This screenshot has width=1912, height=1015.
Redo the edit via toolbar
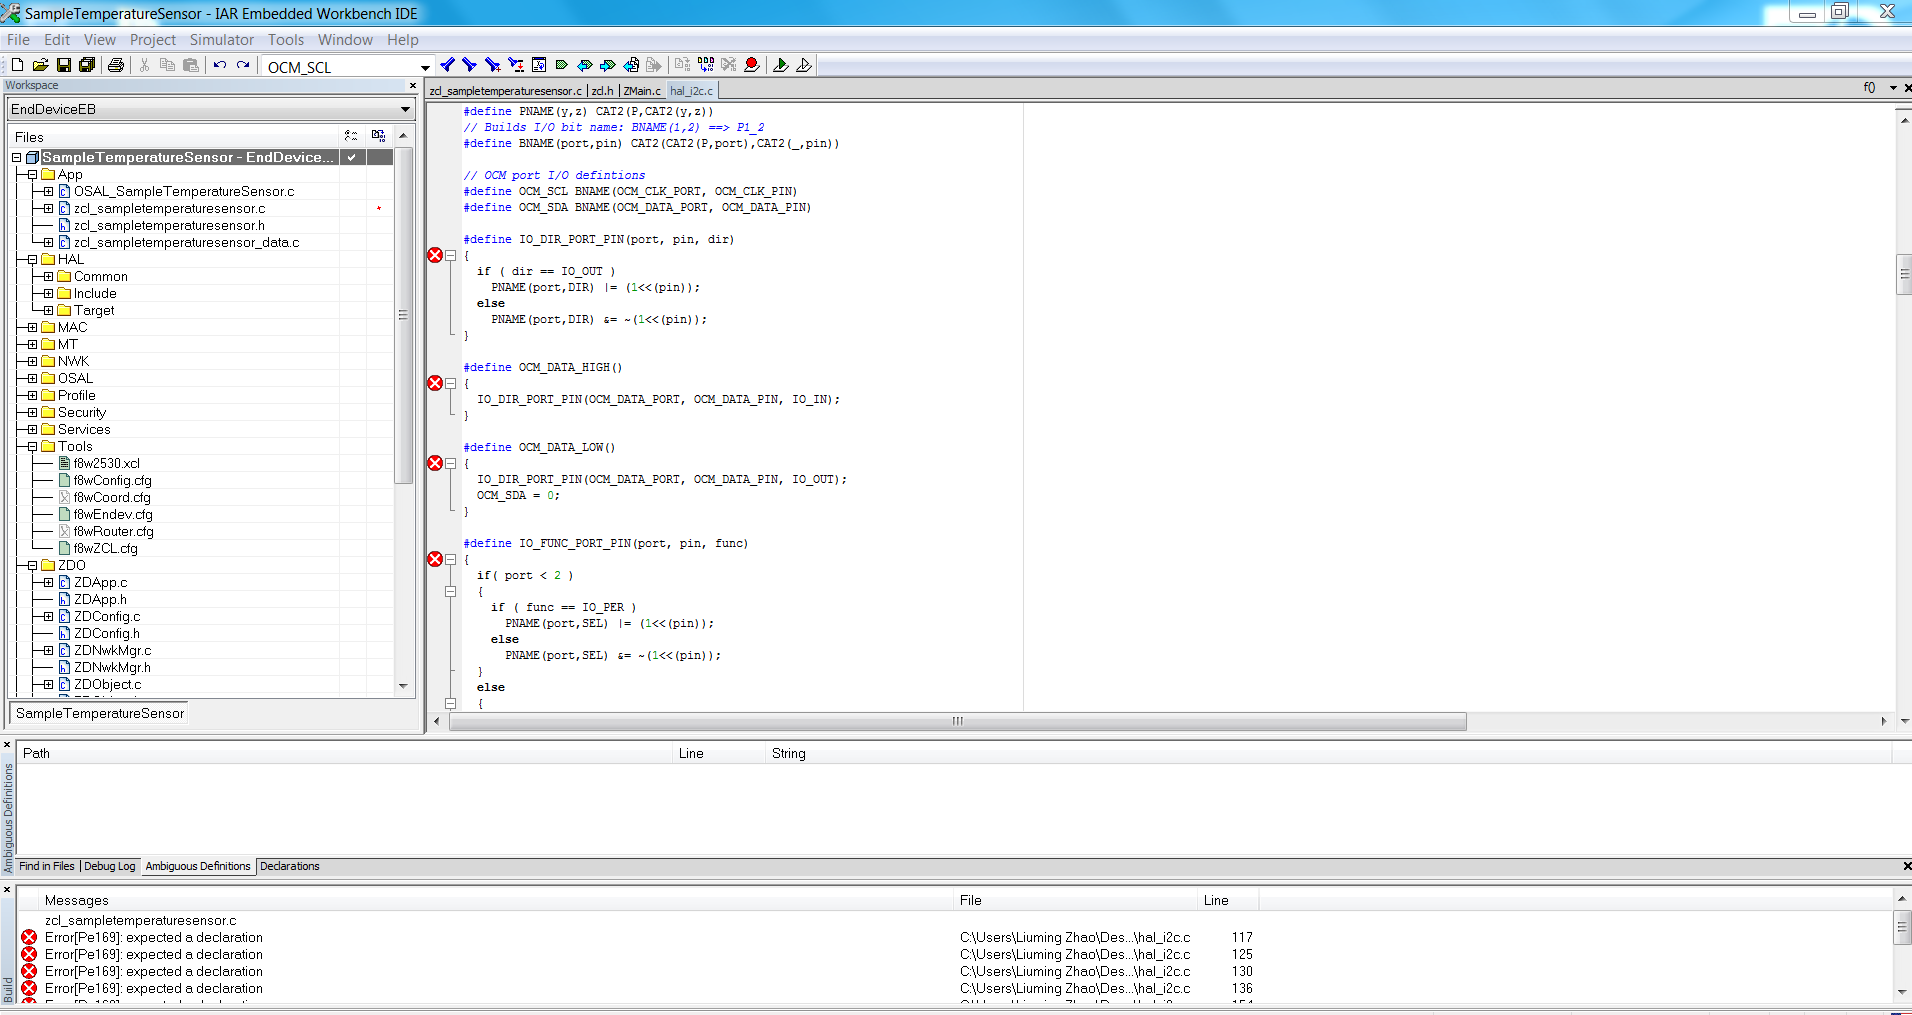[x=243, y=65]
